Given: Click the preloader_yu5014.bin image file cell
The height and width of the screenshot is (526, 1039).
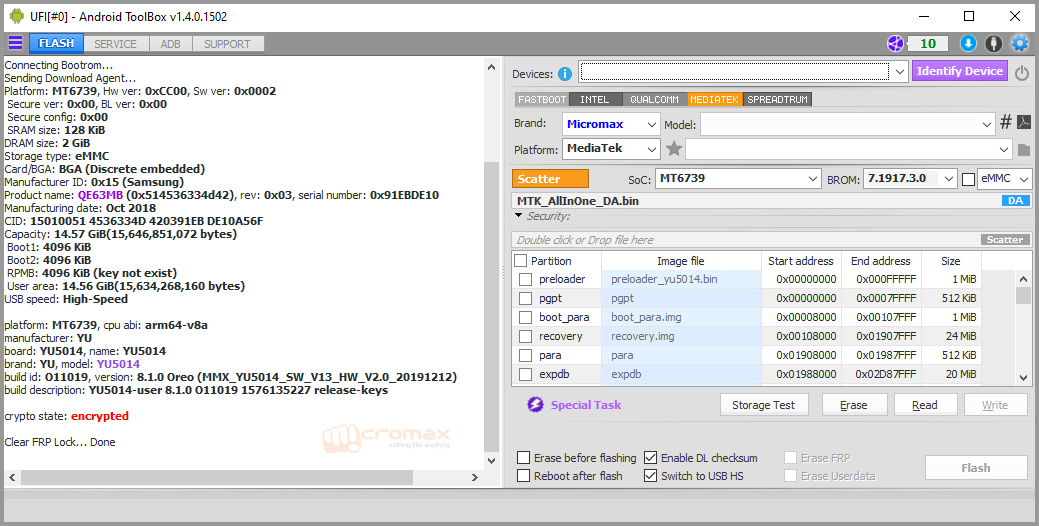Looking at the screenshot, I should point(681,279).
